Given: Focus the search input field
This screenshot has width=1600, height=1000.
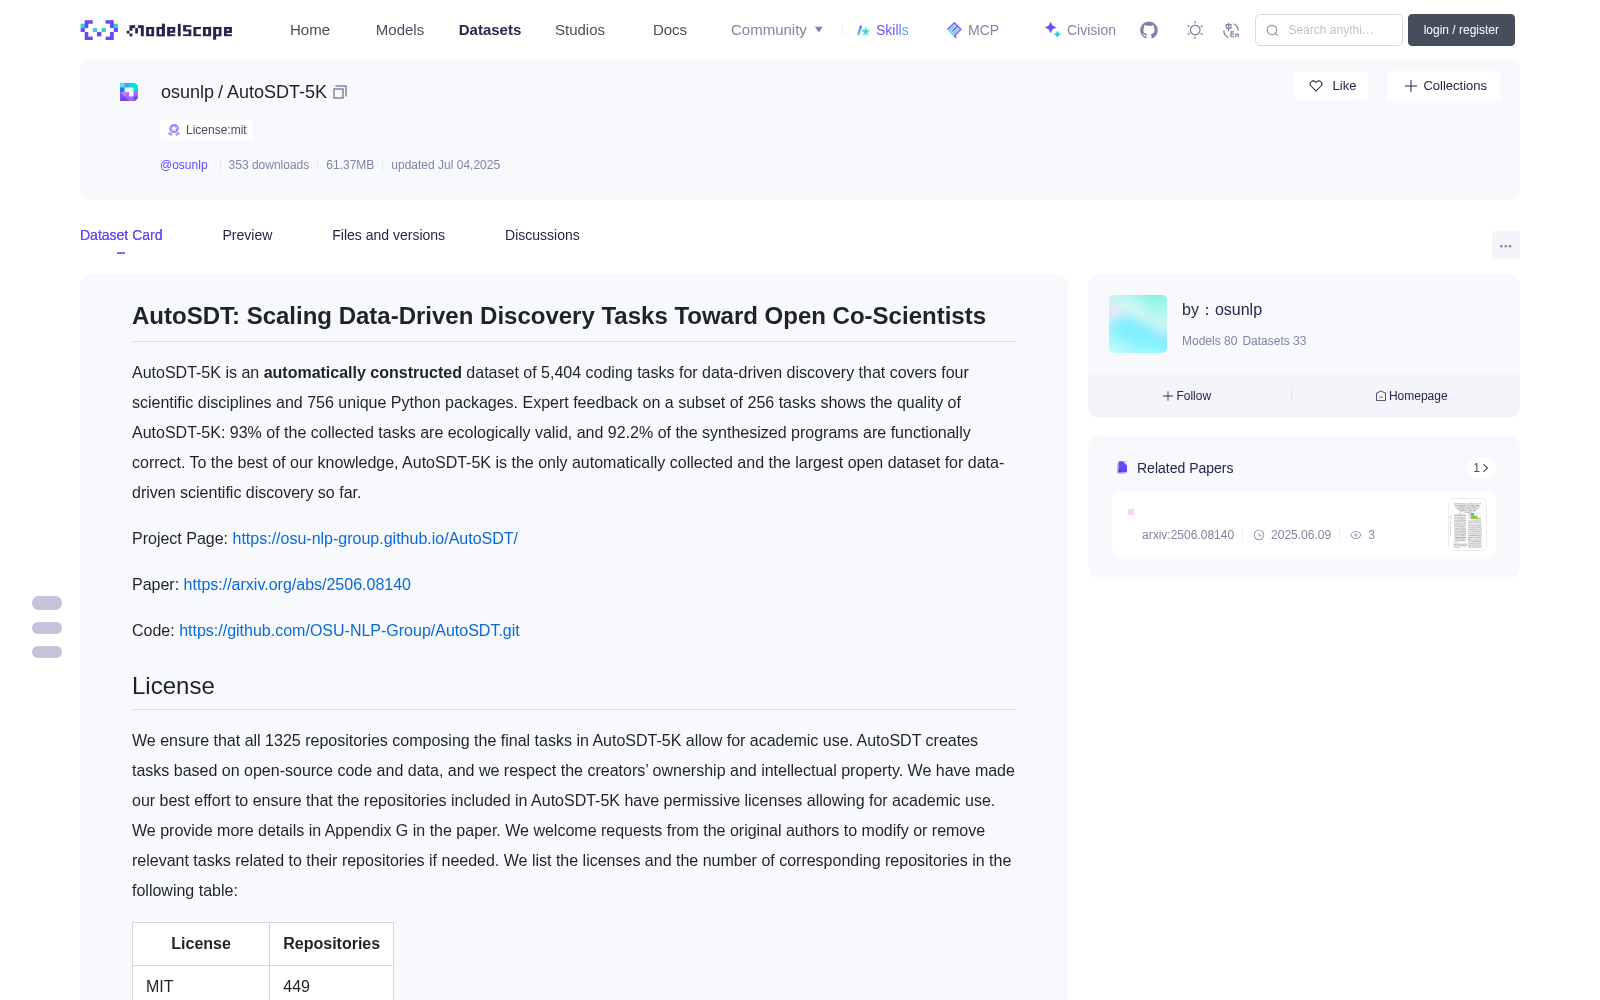Looking at the screenshot, I should 1329,30.
